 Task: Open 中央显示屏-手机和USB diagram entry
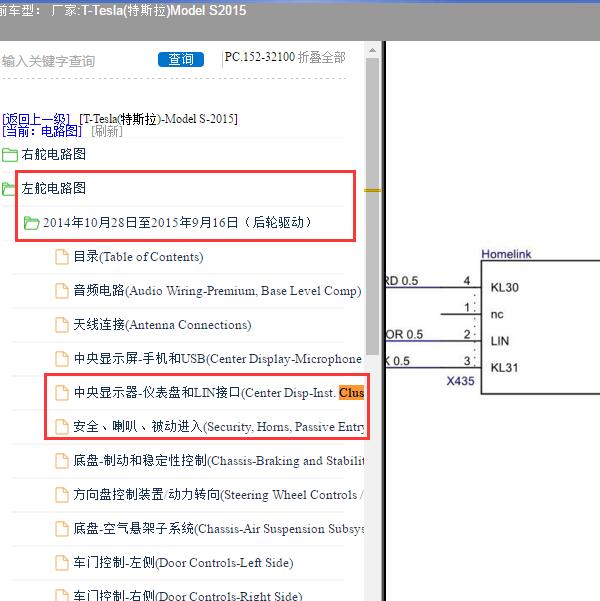(217, 359)
